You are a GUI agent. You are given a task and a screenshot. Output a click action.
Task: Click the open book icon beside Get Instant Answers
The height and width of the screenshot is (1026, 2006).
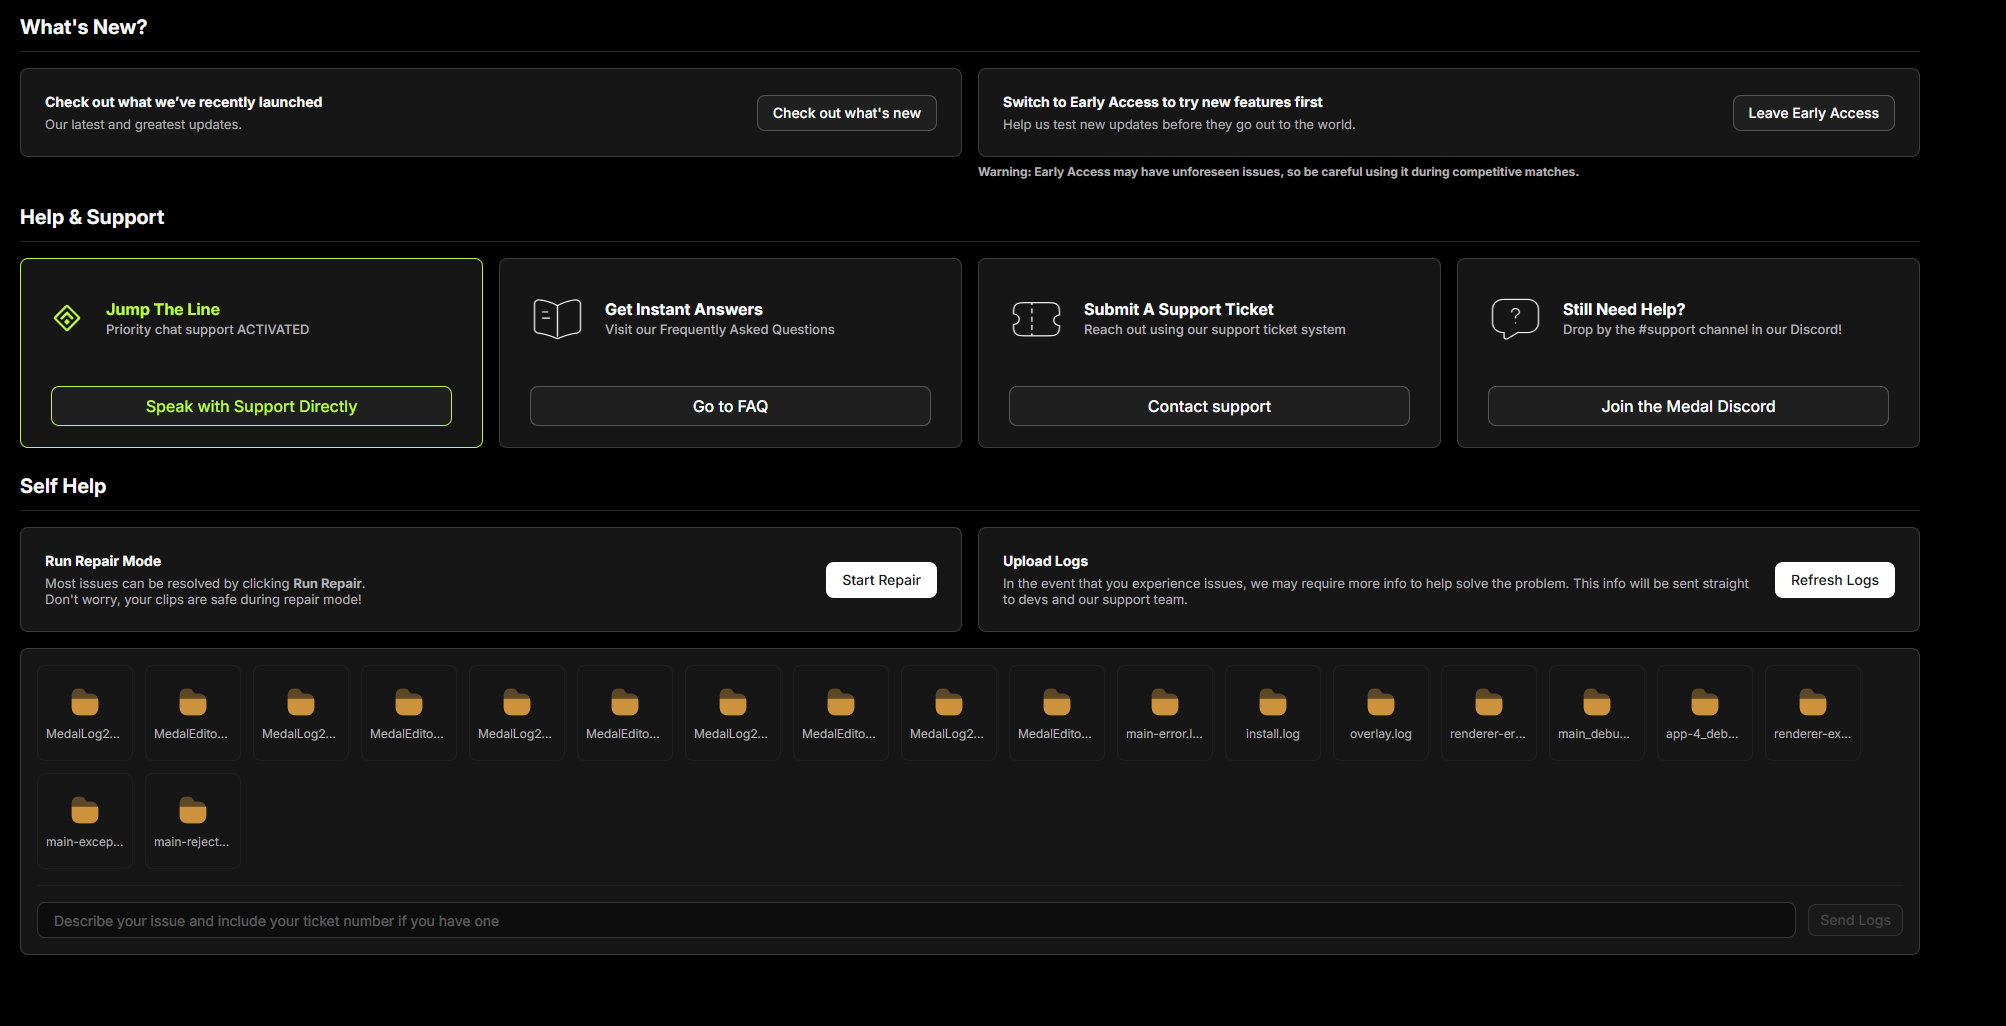point(557,319)
